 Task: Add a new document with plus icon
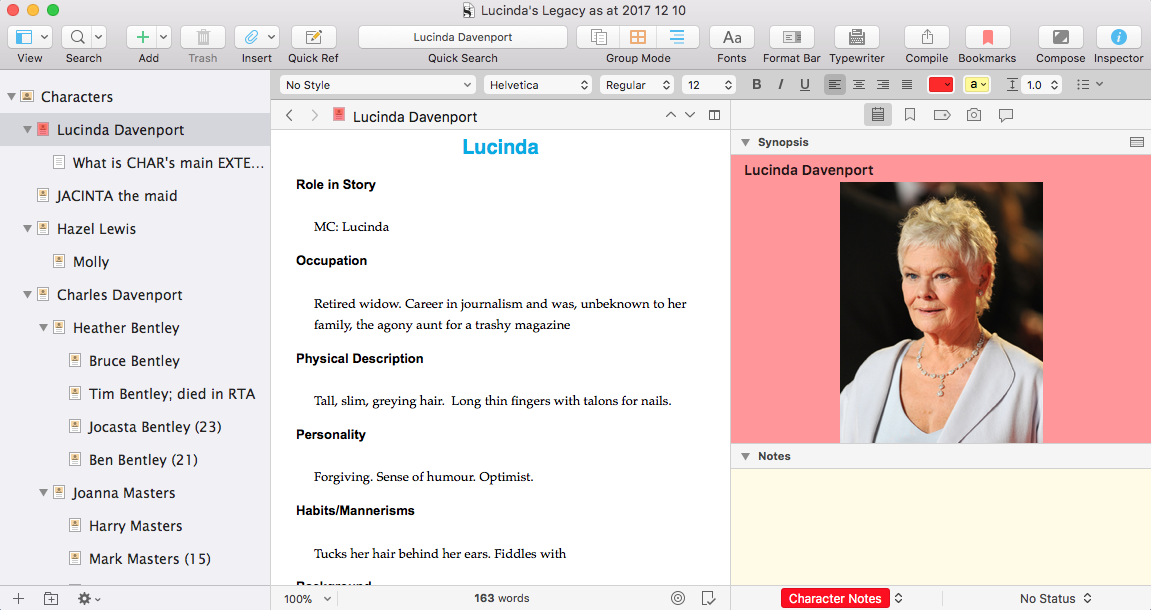(142, 37)
